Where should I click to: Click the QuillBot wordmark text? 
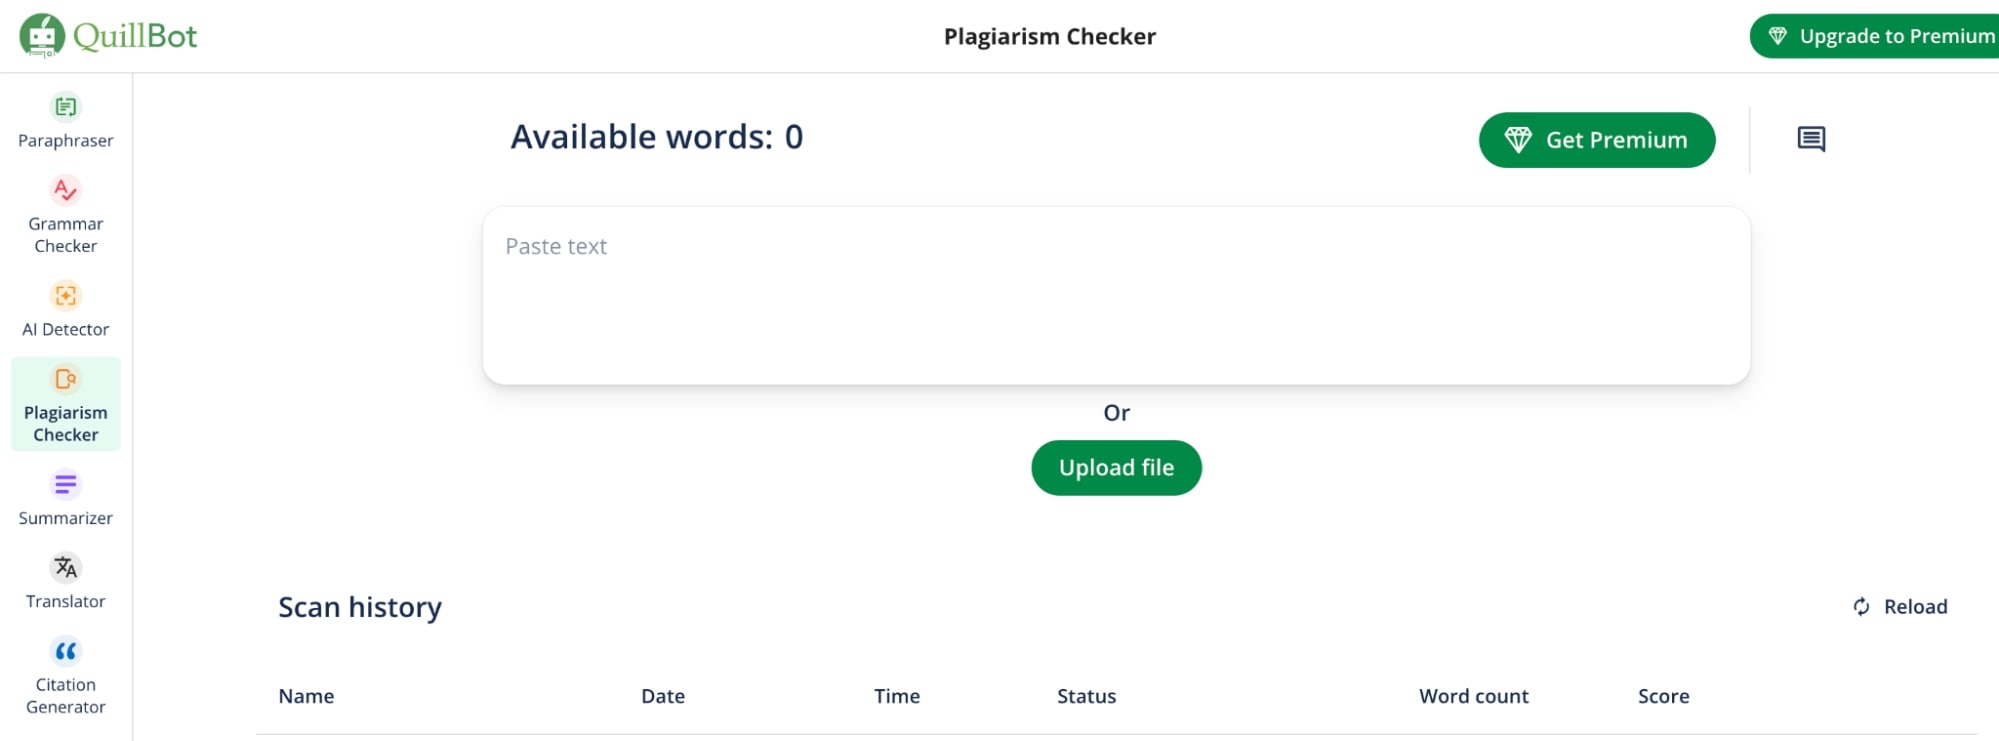pyautogui.click(x=135, y=36)
